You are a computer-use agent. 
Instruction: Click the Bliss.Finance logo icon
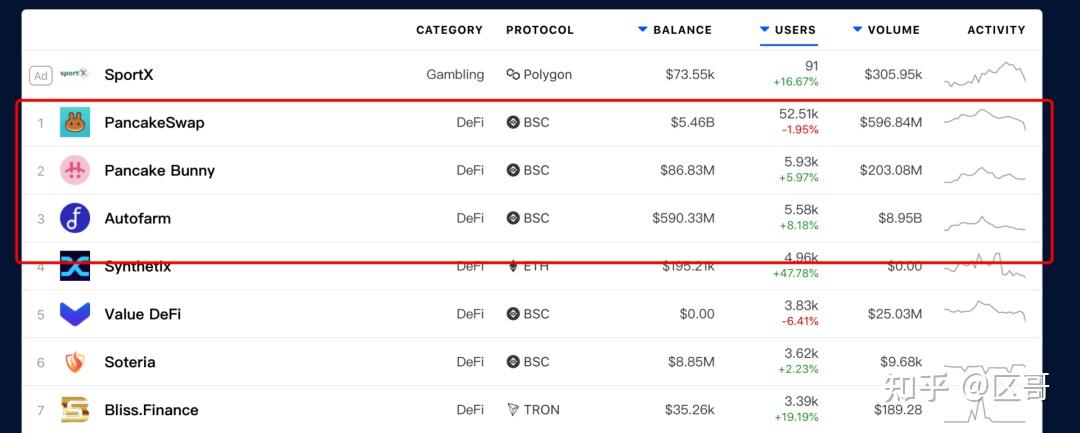75,410
